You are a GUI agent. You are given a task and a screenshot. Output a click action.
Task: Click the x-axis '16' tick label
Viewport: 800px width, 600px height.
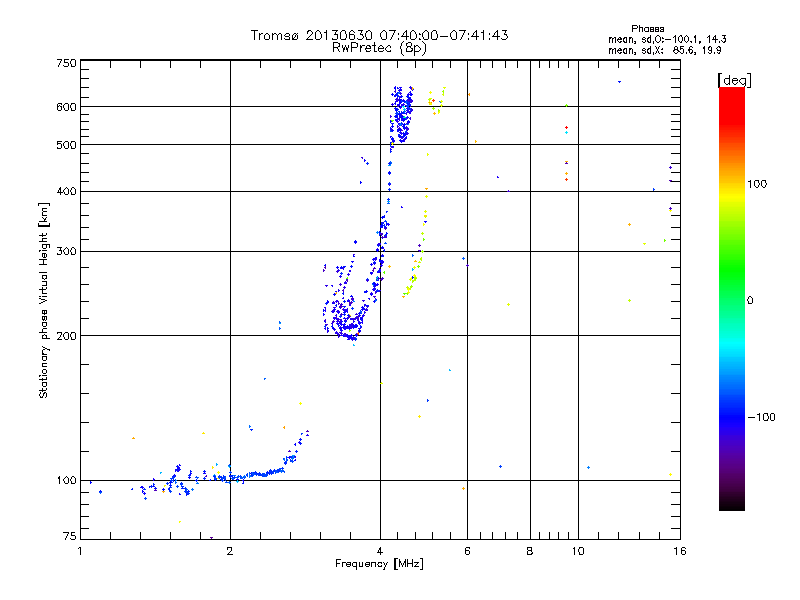tap(680, 551)
